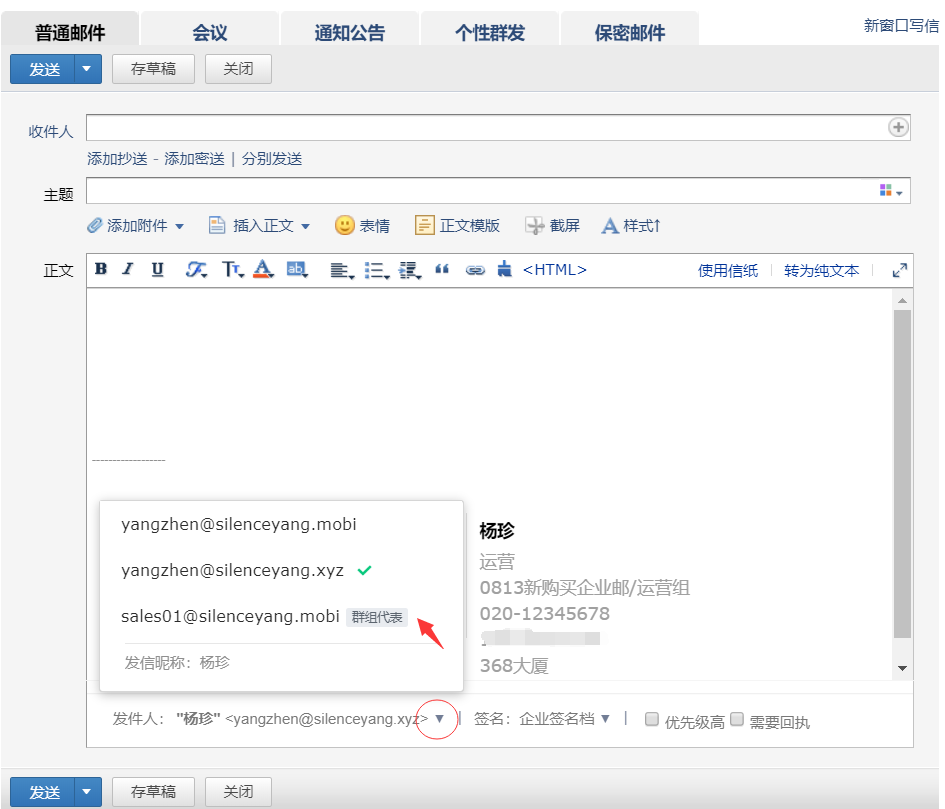Toggle bold text formatting
Image resolution: width=945 pixels, height=809 pixels.
coord(101,269)
